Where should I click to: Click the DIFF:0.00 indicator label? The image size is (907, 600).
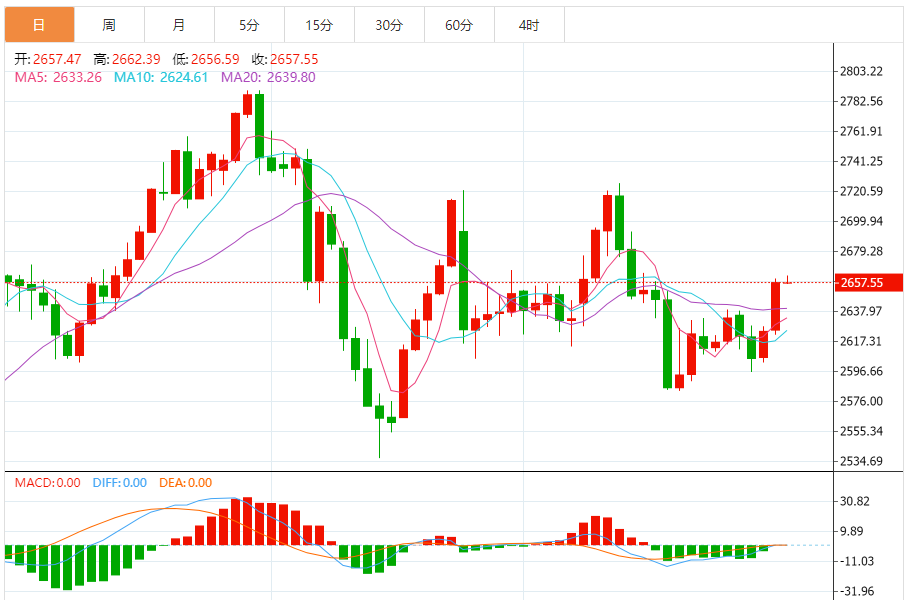[x=120, y=483]
